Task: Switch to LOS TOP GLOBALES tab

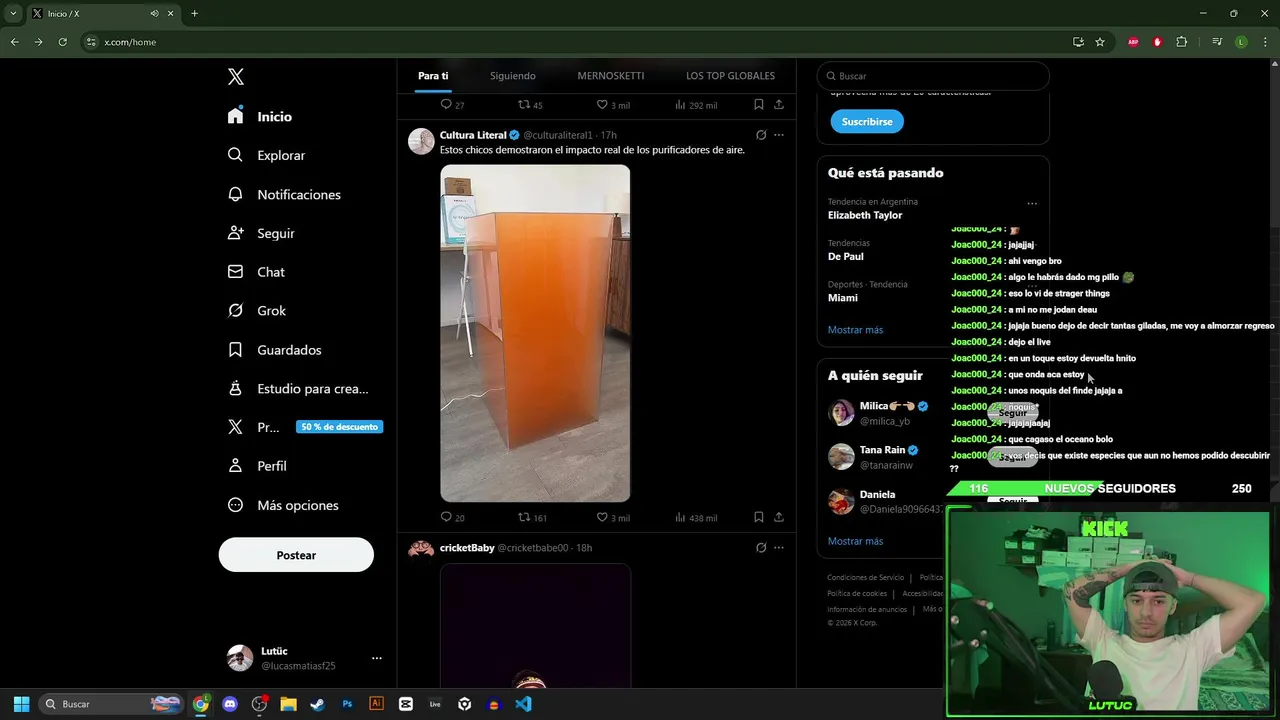Action: [730, 76]
